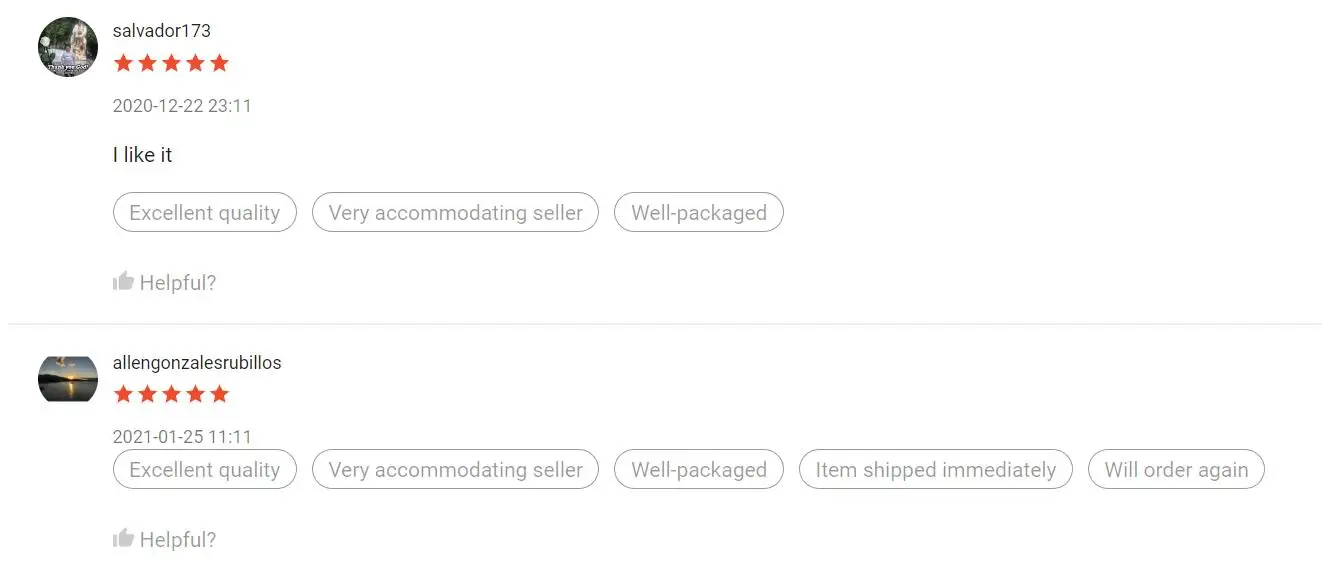Screen dimensions: 1322x567
Task: Click the 2020-12-22 23:11 review timestamp
Action: point(182,106)
